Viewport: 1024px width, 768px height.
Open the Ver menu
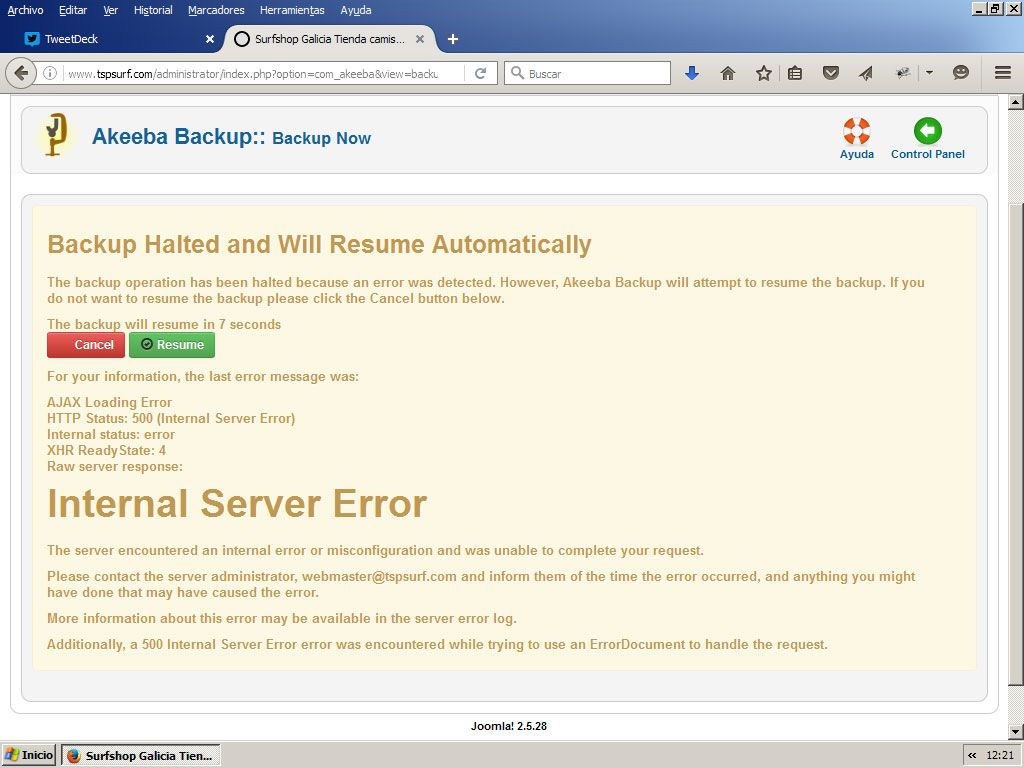point(110,10)
